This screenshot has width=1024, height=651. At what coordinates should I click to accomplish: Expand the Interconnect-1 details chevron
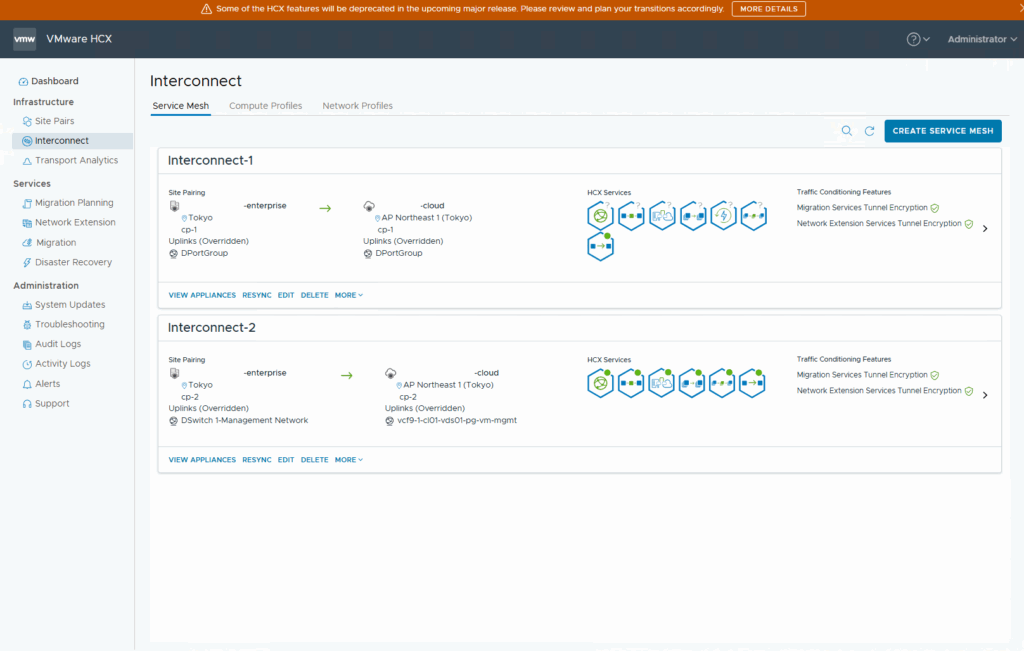[985, 229]
